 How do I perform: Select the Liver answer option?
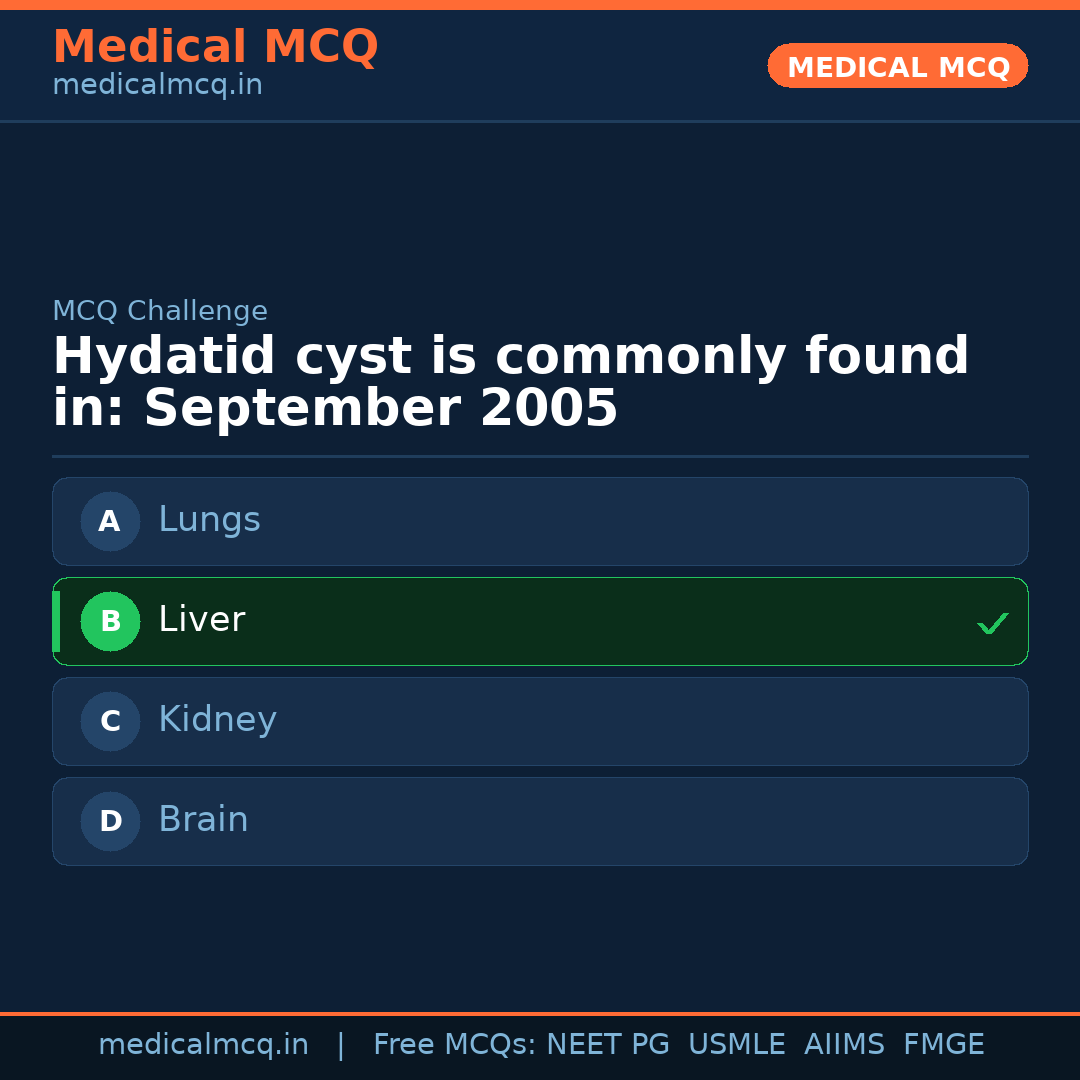tap(540, 621)
